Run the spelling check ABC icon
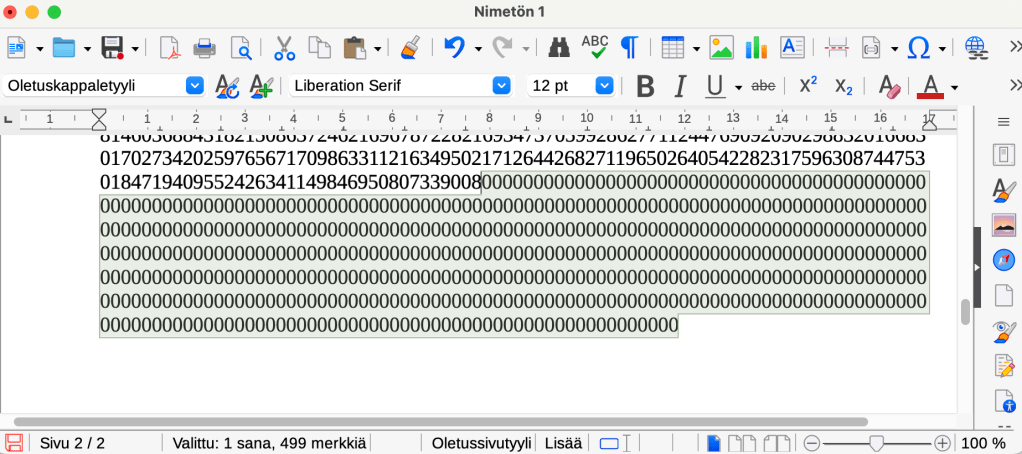The width and height of the screenshot is (1022, 454). (595, 47)
